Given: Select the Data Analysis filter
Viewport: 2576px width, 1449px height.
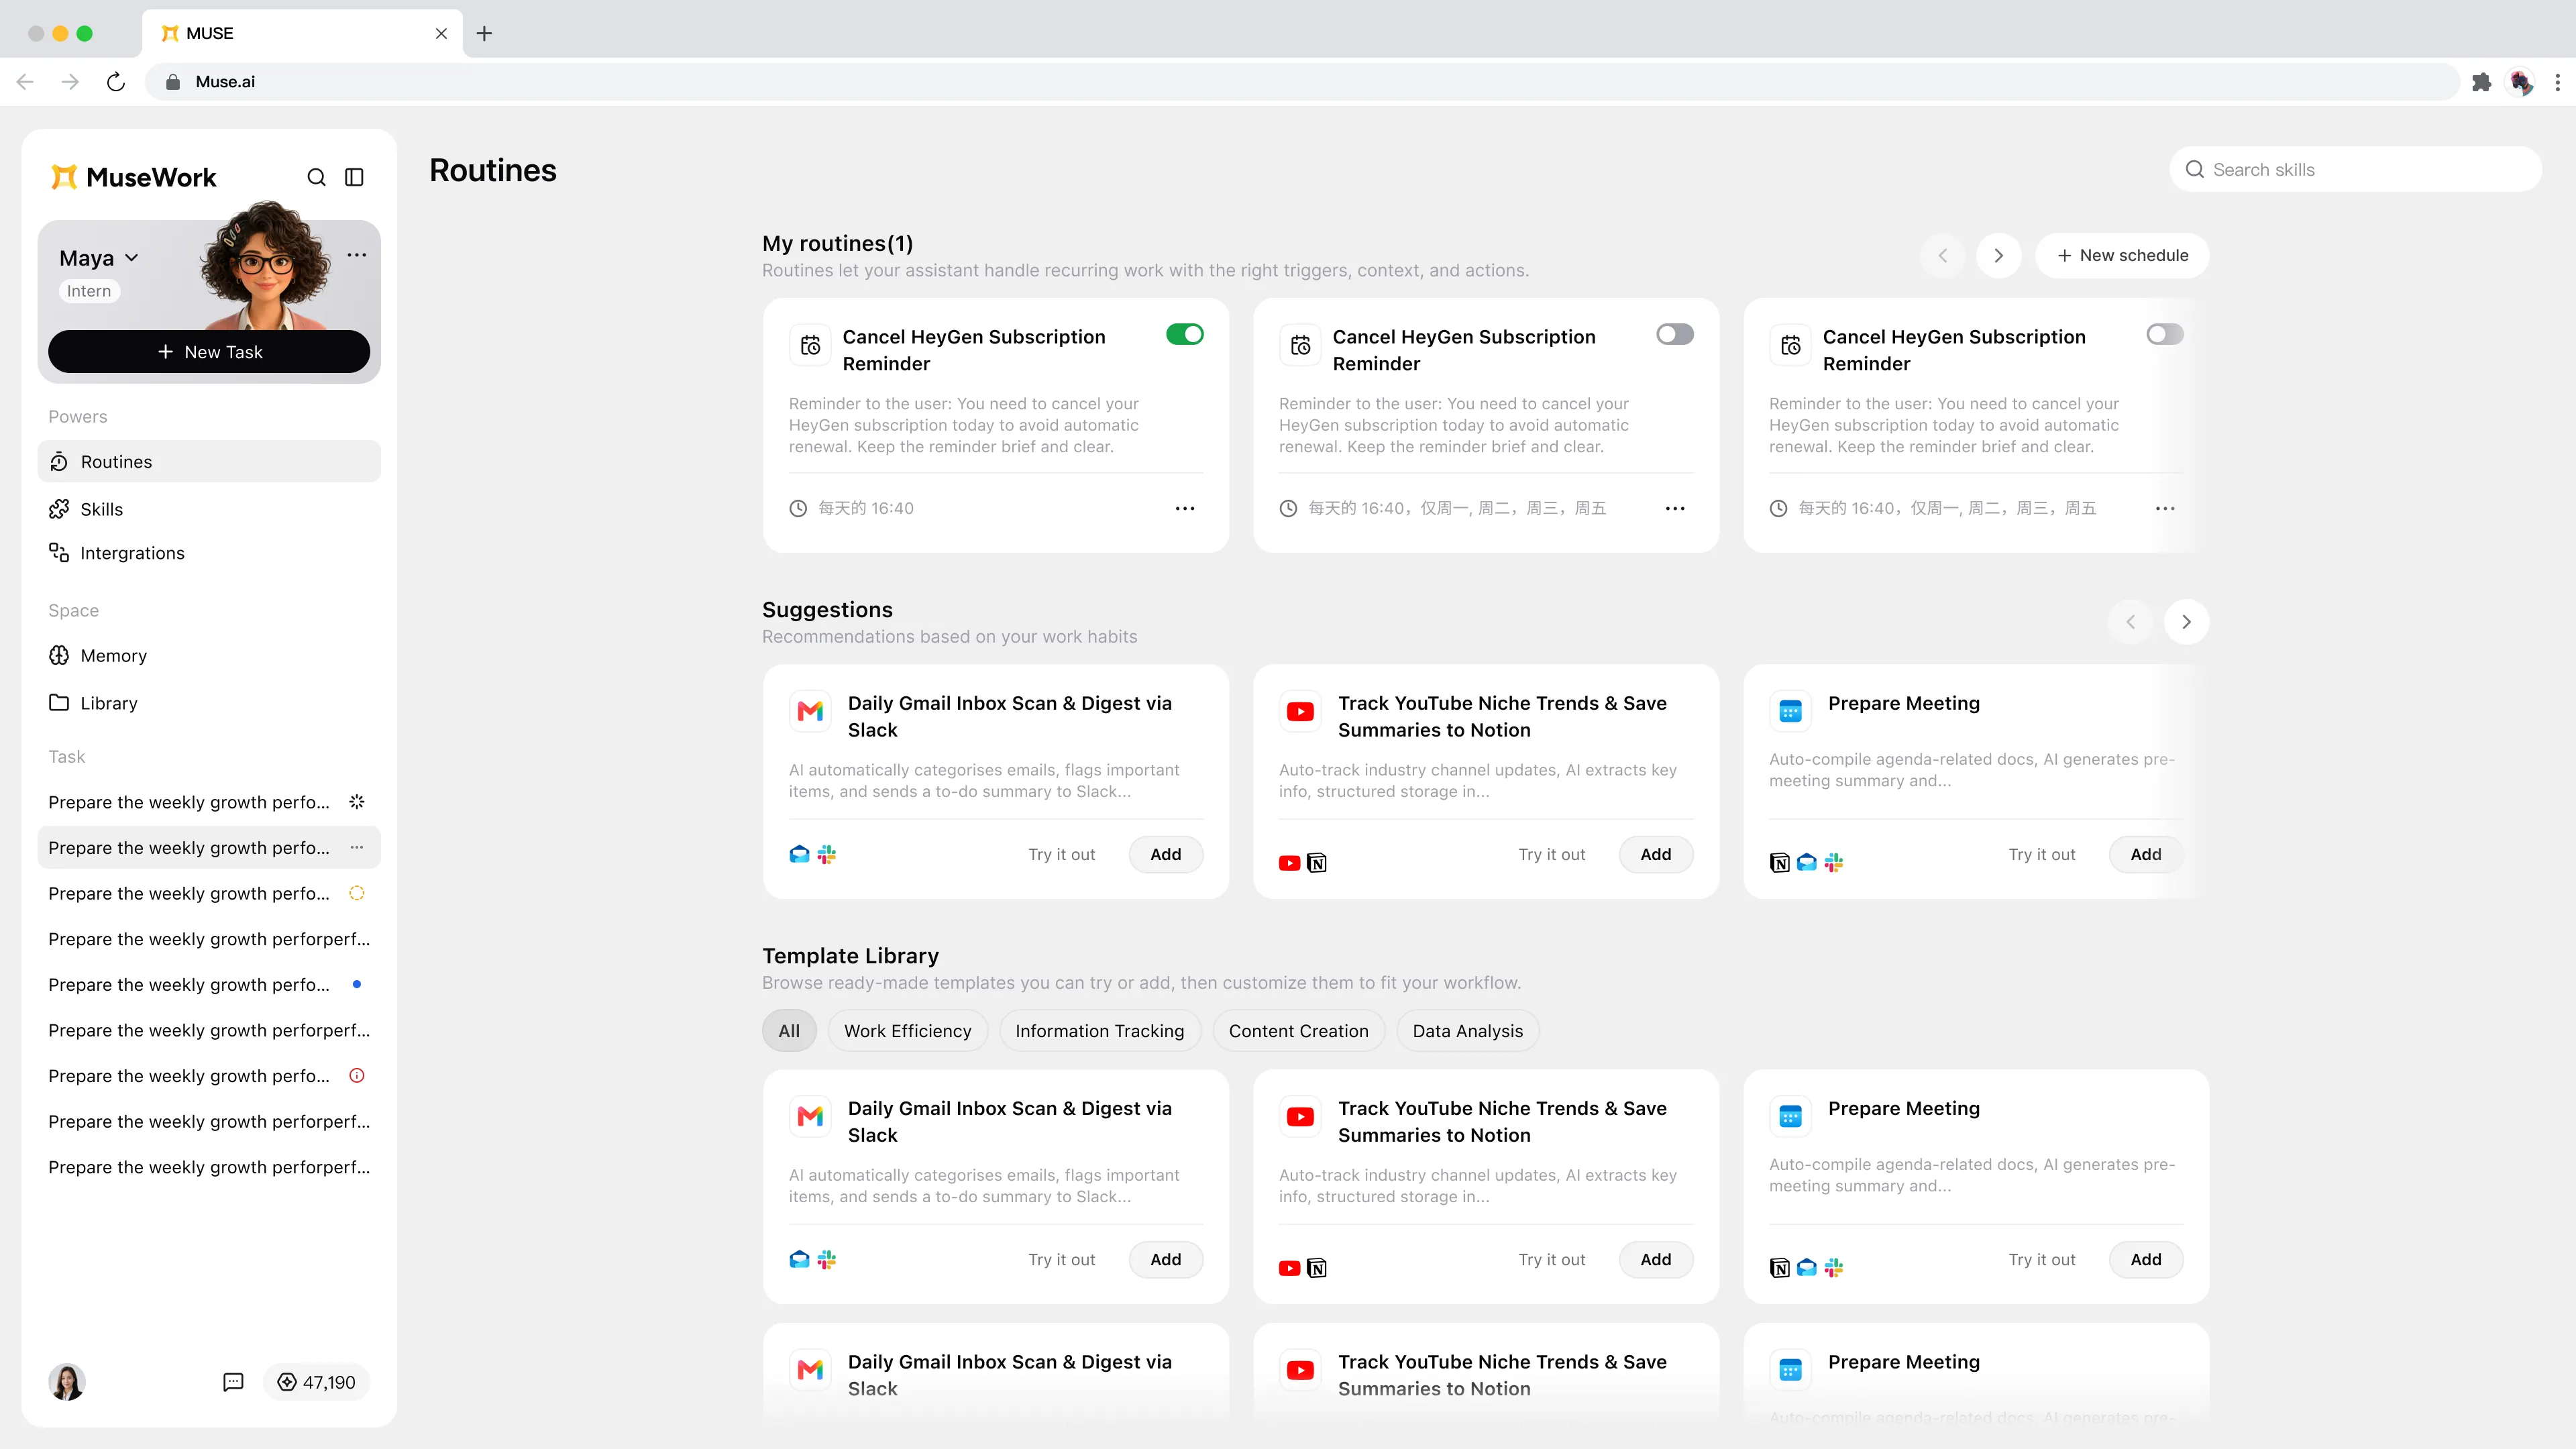Looking at the screenshot, I should click(1467, 1031).
